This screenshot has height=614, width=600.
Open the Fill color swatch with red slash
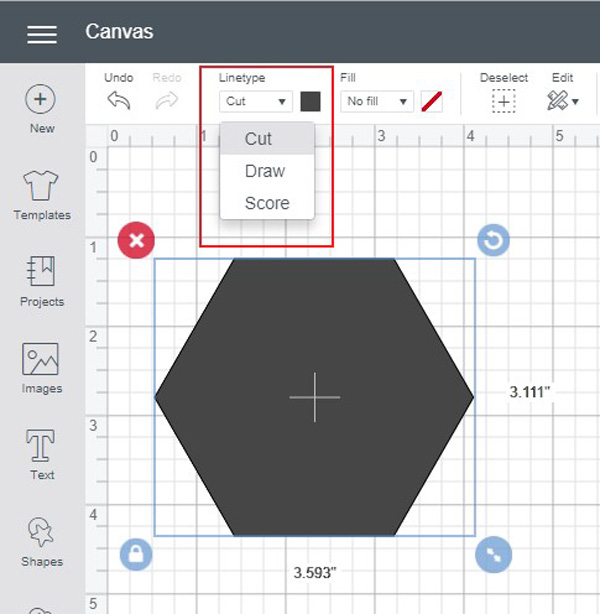pos(432,101)
